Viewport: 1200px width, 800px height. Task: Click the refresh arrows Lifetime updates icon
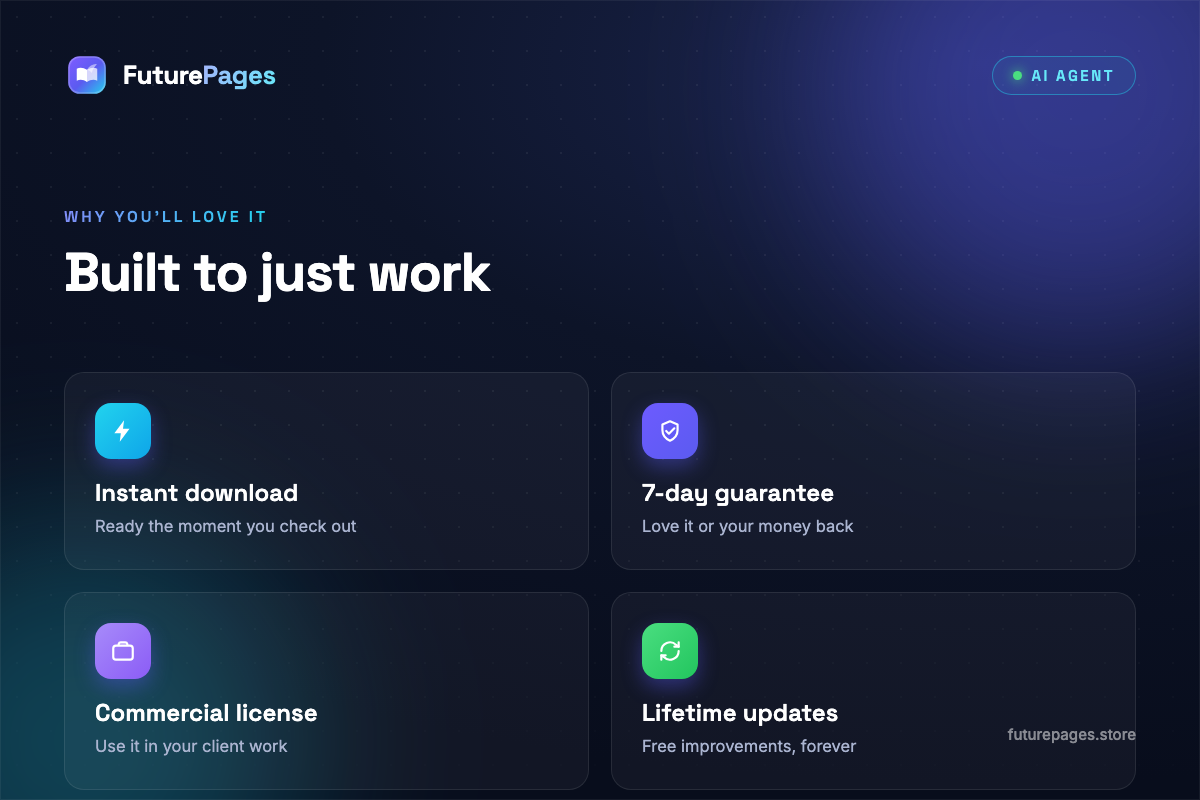click(x=670, y=651)
